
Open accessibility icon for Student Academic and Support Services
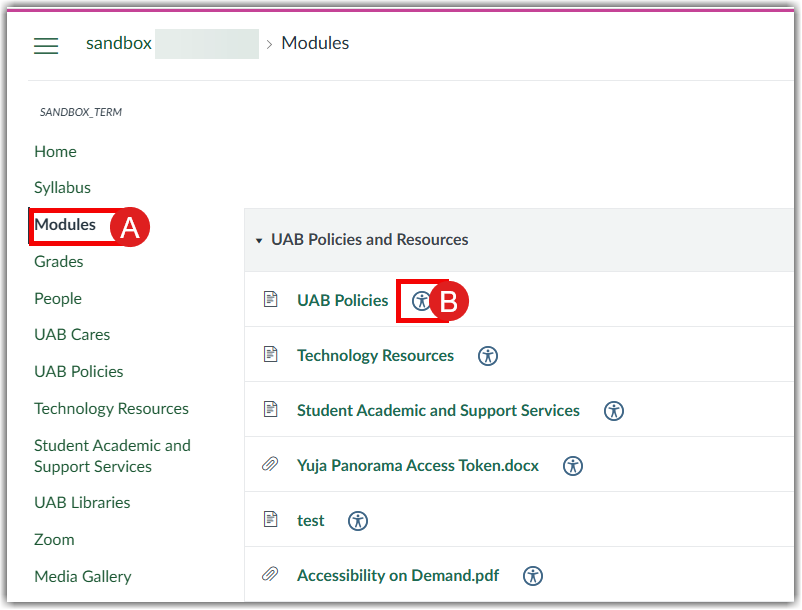[614, 411]
